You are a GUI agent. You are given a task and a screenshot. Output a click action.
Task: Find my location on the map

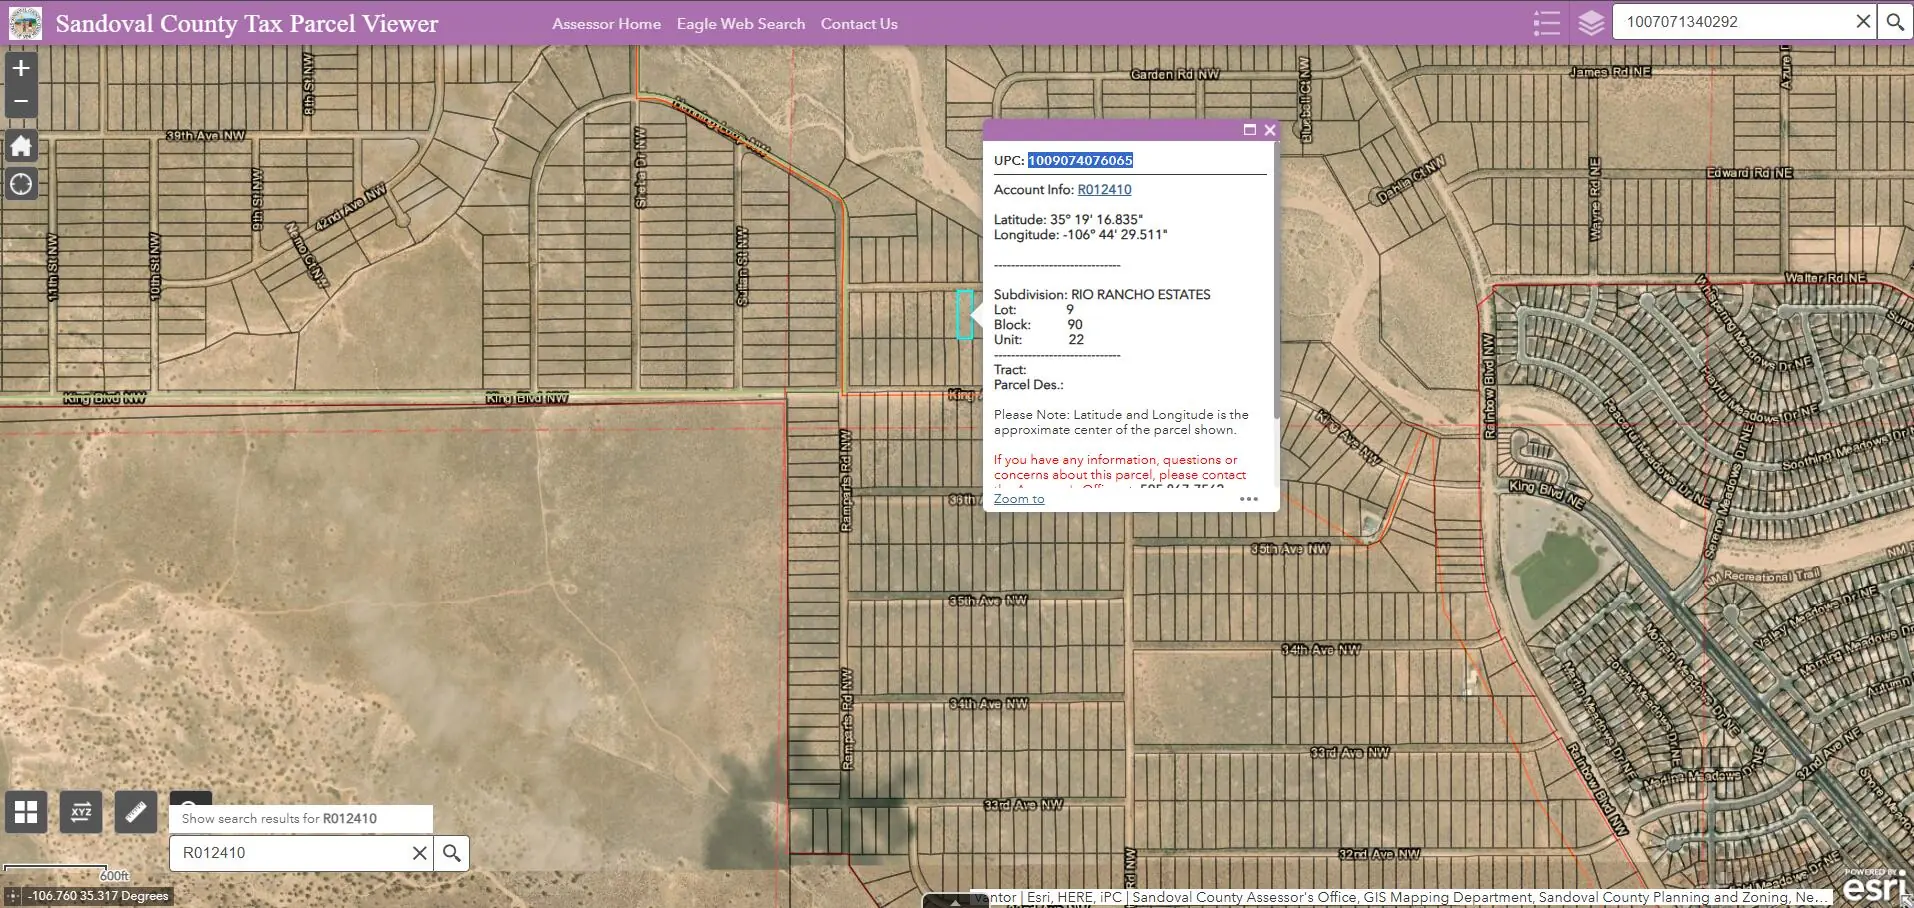coord(21,184)
